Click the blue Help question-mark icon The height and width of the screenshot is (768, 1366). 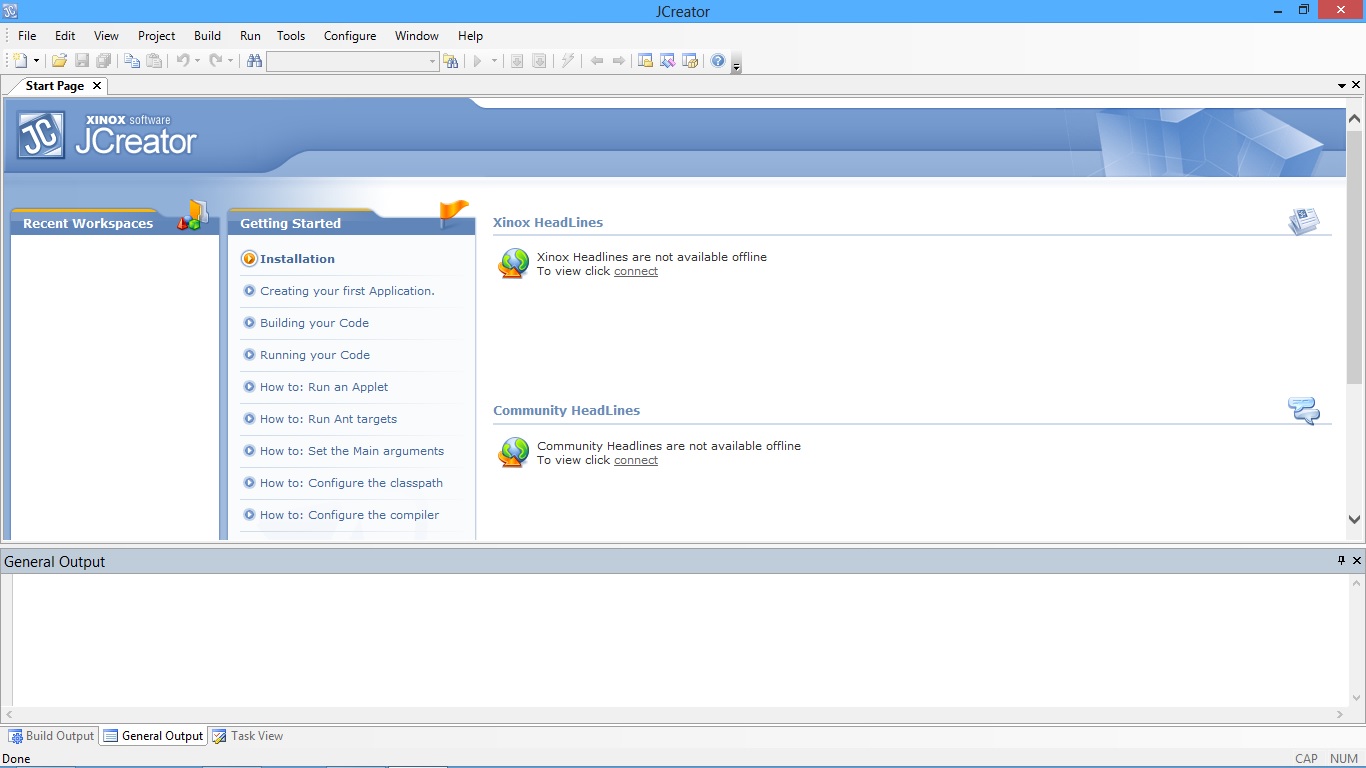717,61
